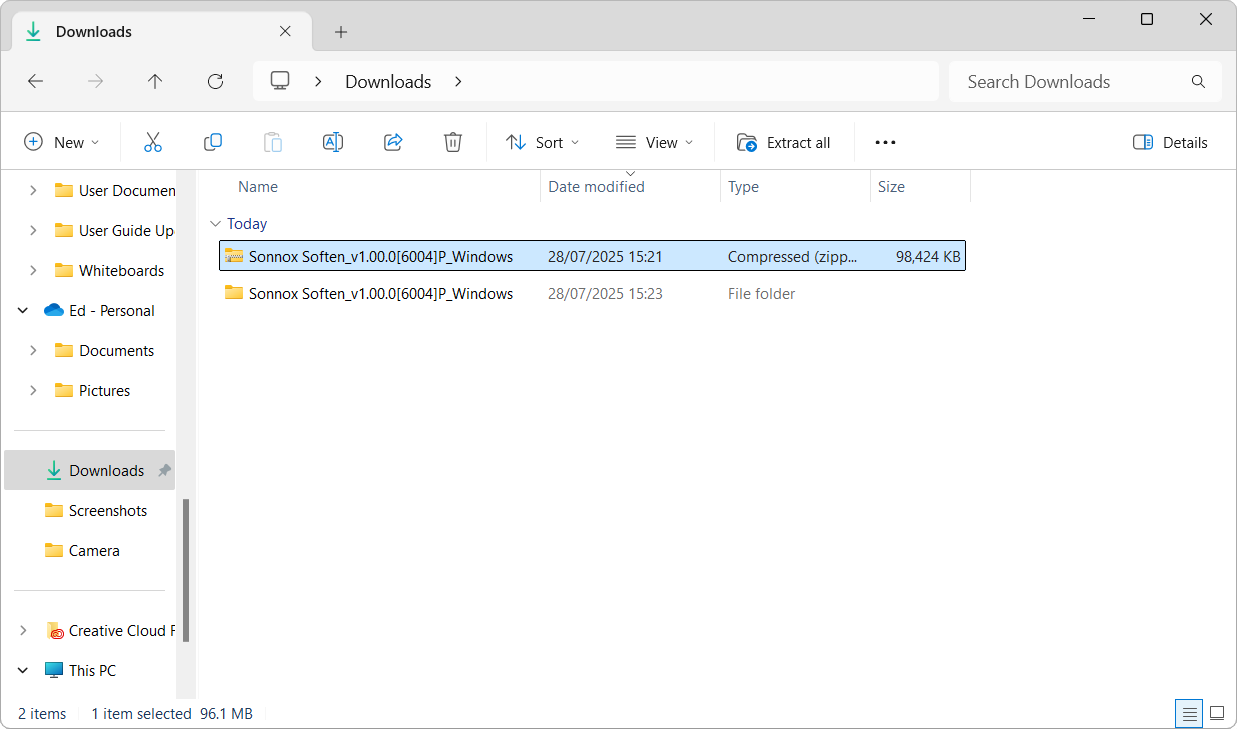The height and width of the screenshot is (729, 1237).
Task: Click the File folder icon of Sonnox Soften
Action: coord(234,293)
